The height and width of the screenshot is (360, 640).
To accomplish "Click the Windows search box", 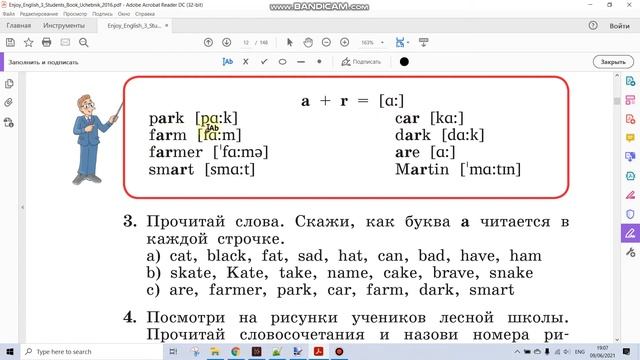I will [x=92, y=351].
